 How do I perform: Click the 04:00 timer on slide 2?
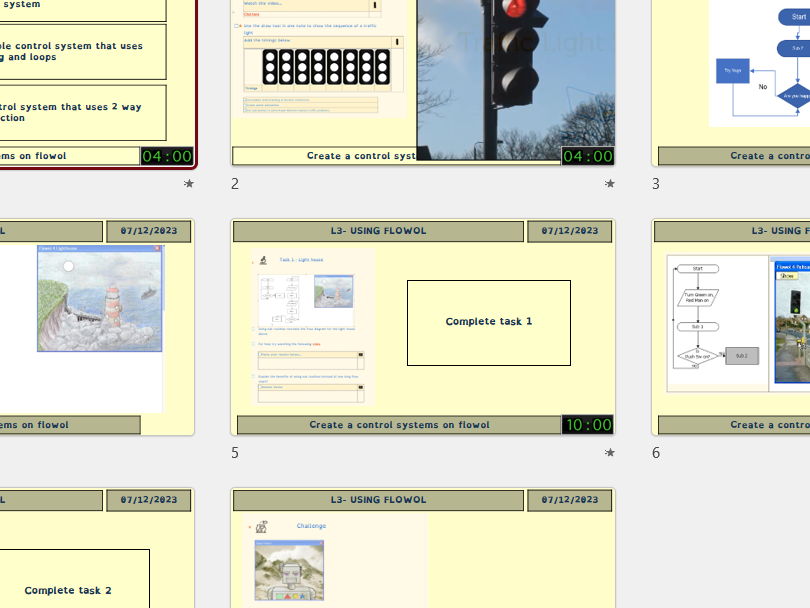pos(587,156)
